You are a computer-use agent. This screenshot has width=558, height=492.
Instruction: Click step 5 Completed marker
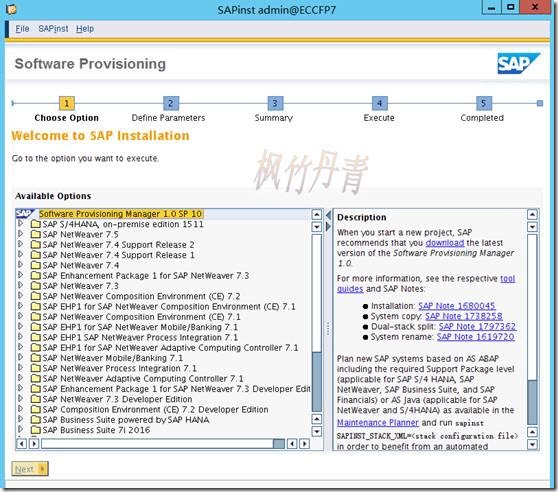[484, 104]
